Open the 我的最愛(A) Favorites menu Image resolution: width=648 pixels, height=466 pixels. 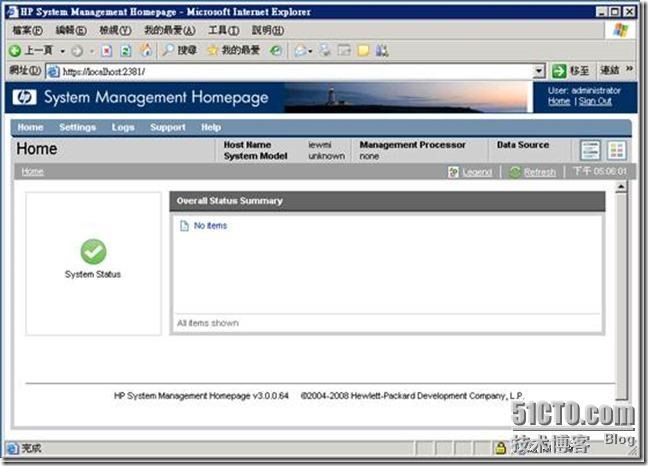169,30
